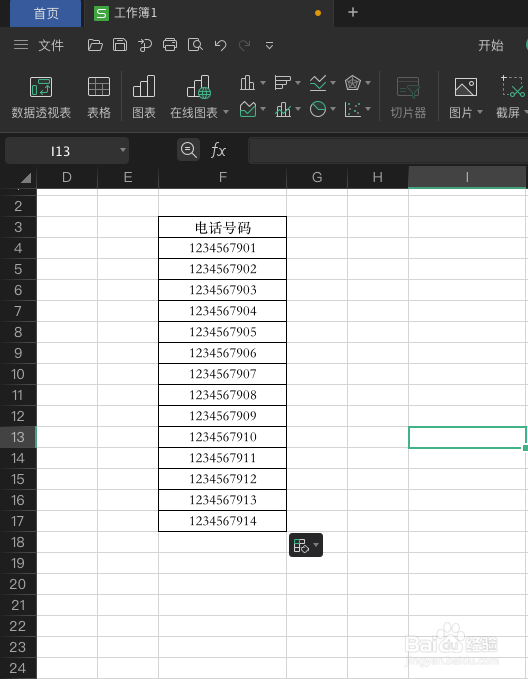This screenshot has height=679, width=528.
Task: Click the export to PDF icon
Action: point(145,45)
